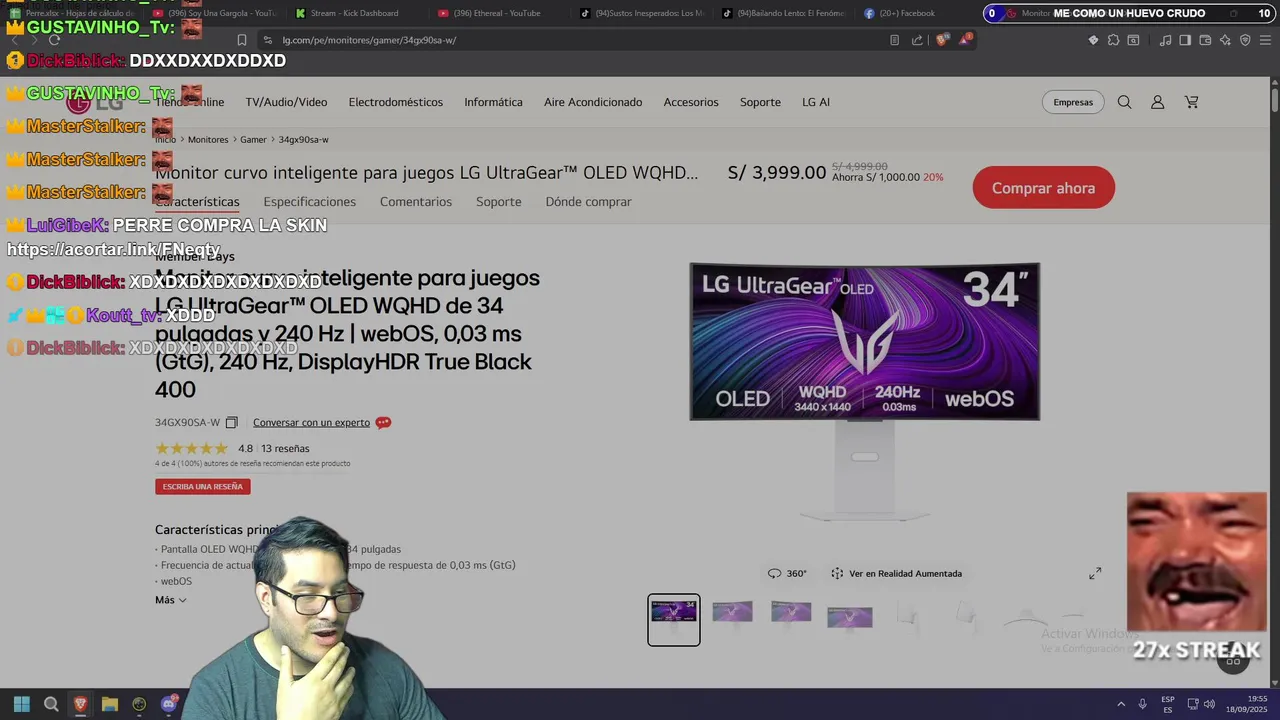Open File Explorer from taskbar
Image resolution: width=1280 pixels, height=720 pixels.
pyautogui.click(x=110, y=704)
